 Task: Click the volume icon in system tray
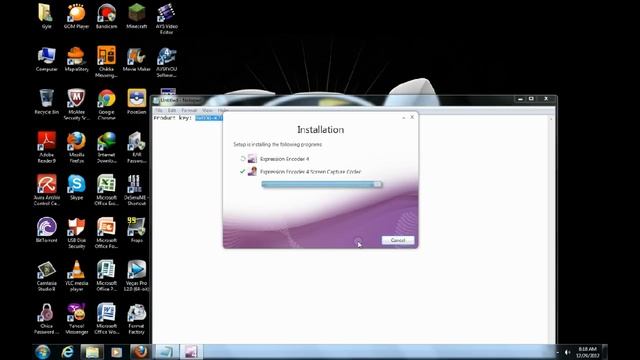tap(567, 352)
